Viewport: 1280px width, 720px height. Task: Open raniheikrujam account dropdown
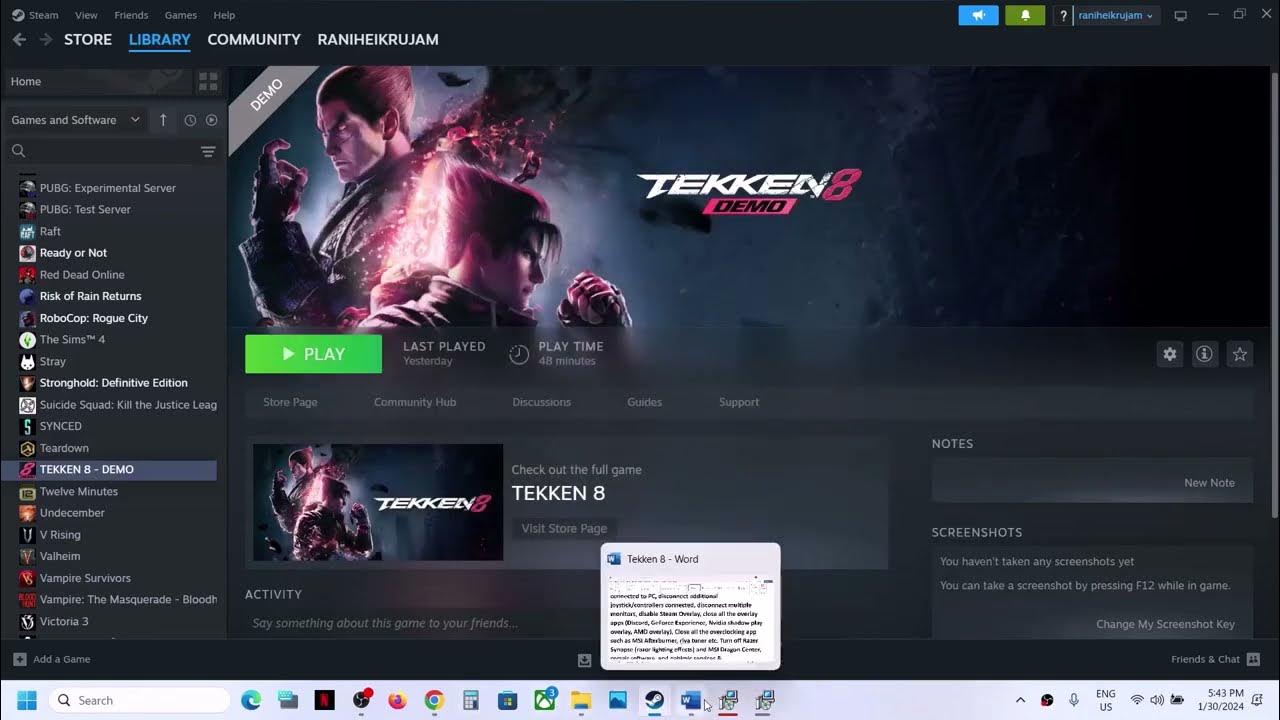(1116, 15)
